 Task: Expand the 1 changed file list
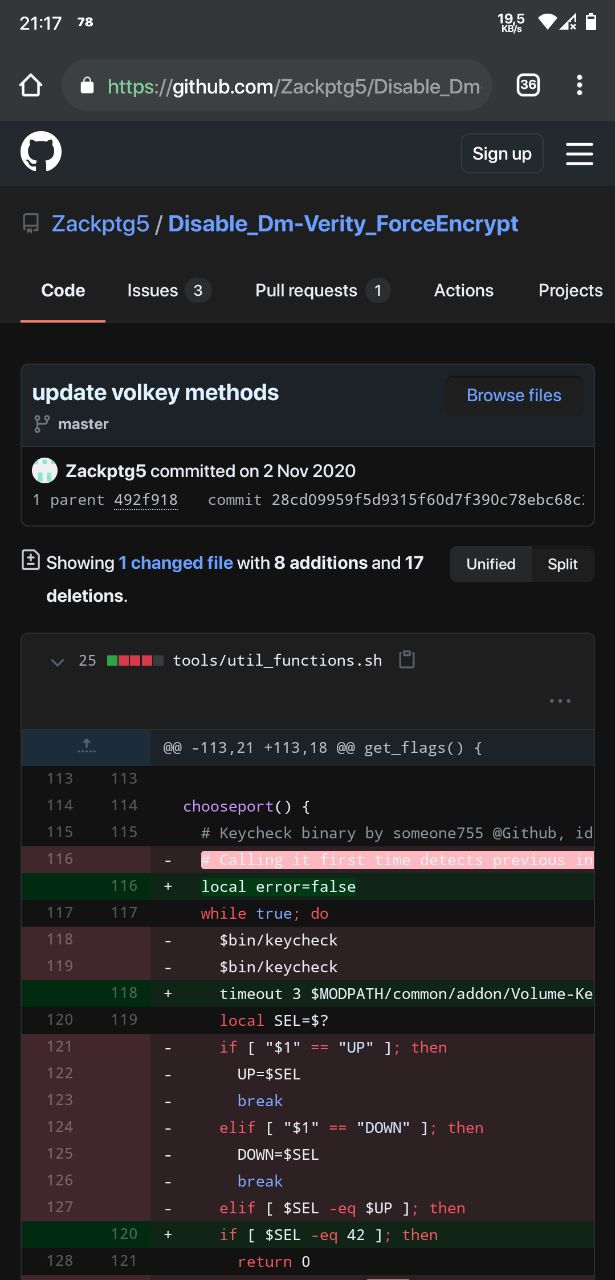click(x=176, y=563)
